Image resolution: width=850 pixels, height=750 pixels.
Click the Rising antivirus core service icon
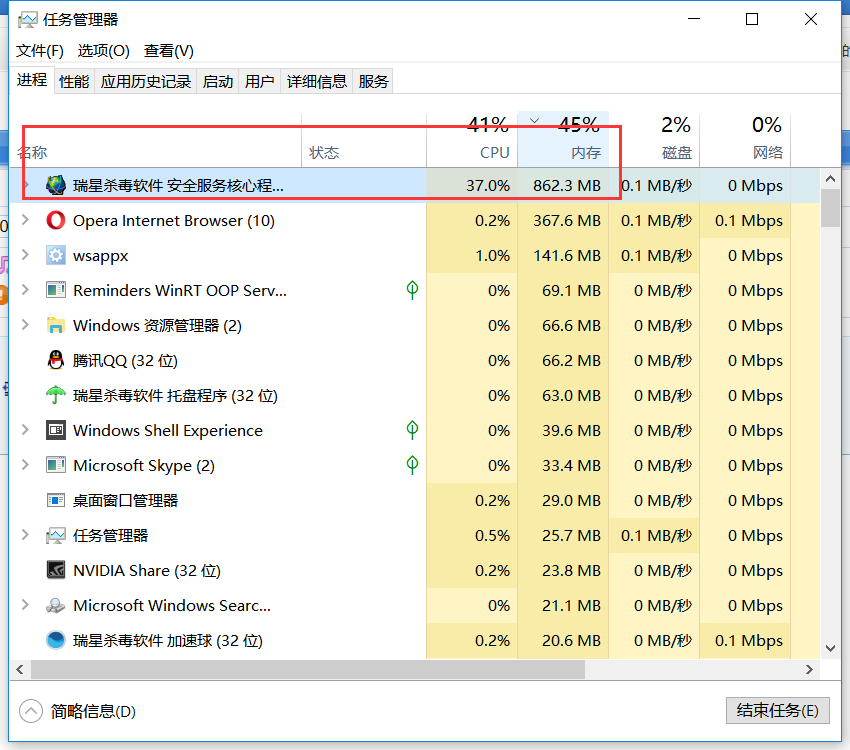point(56,185)
